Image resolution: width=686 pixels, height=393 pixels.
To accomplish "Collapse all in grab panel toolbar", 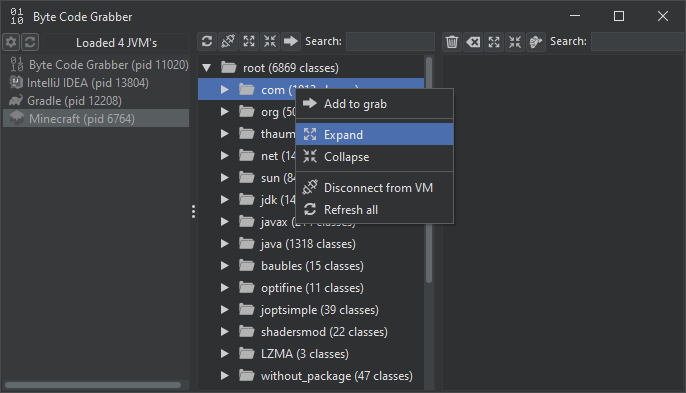I will (515, 42).
